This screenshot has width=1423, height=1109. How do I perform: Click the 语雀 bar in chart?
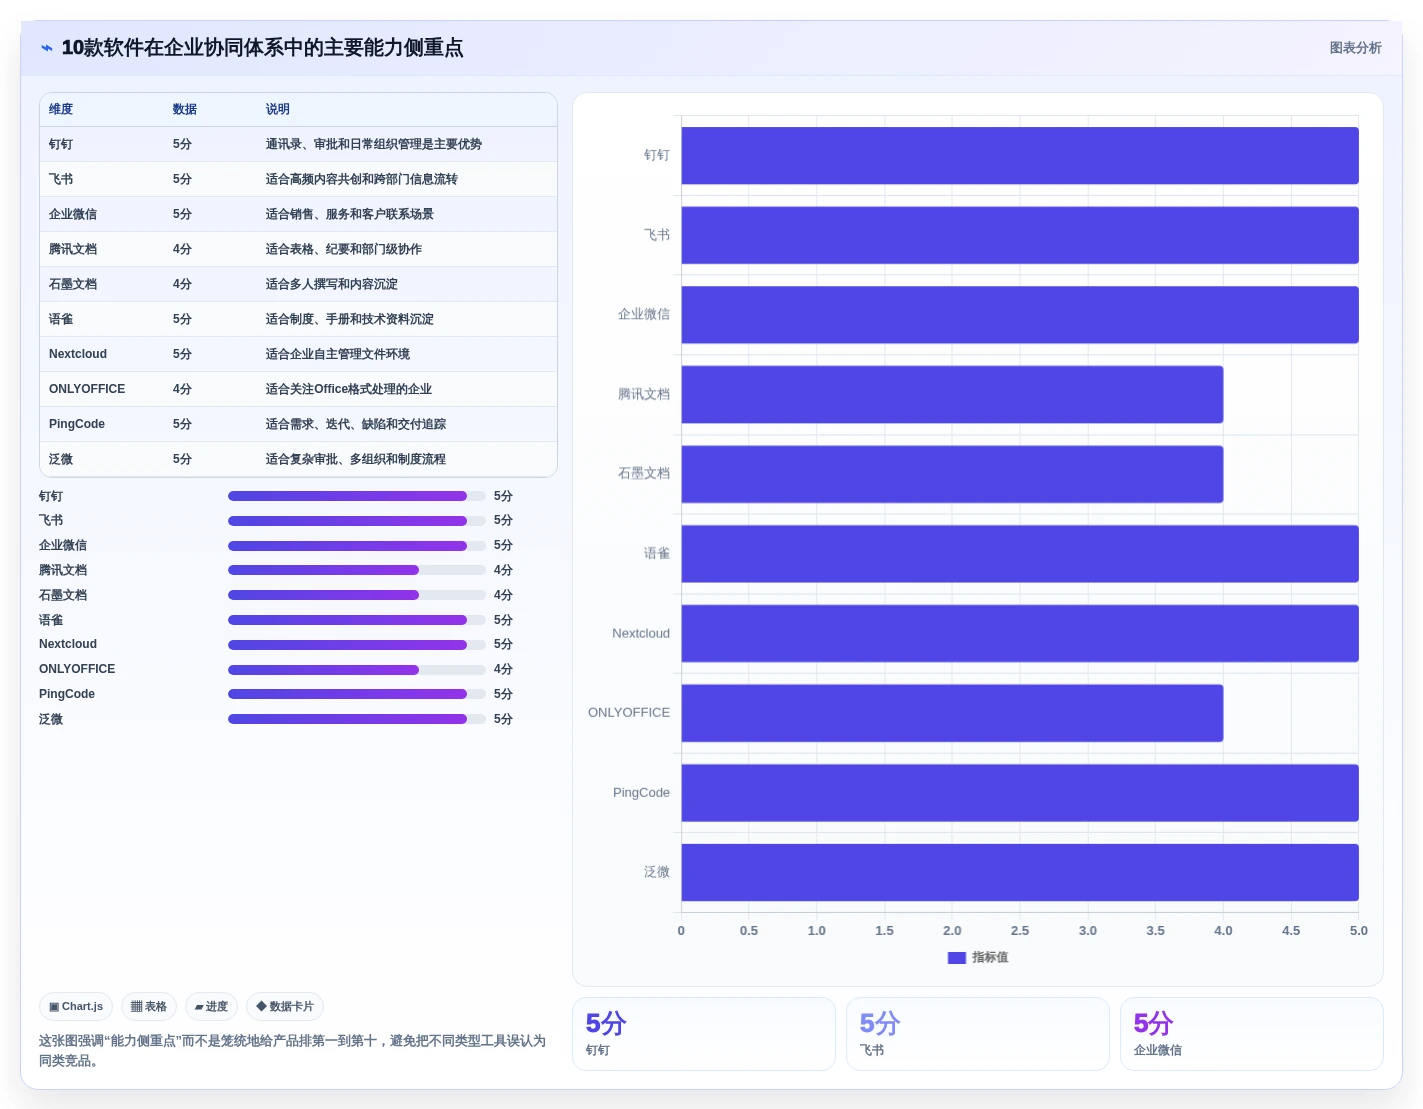[1020, 554]
